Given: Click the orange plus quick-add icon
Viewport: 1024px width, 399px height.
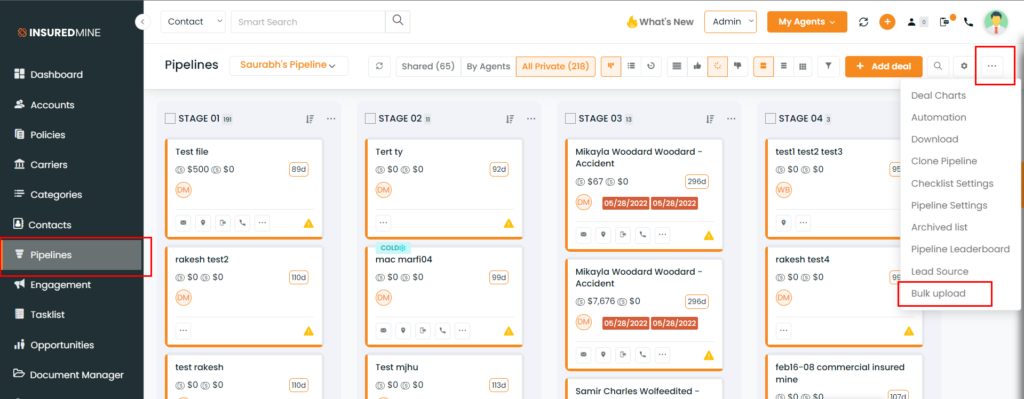Looking at the screenshot, I should (887, 22).
